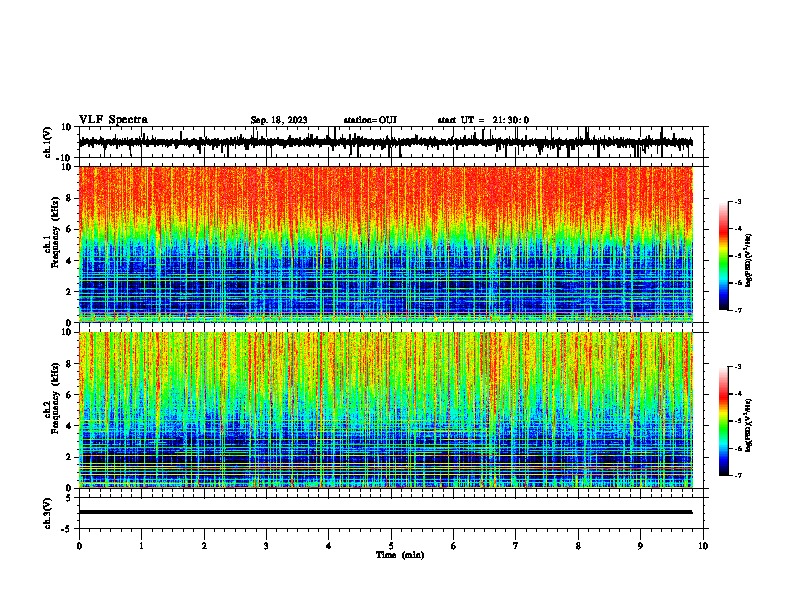Click the ch.1 voltage waveform trace
This screenshot has height=612, width=792.
[x=386, y=142]
